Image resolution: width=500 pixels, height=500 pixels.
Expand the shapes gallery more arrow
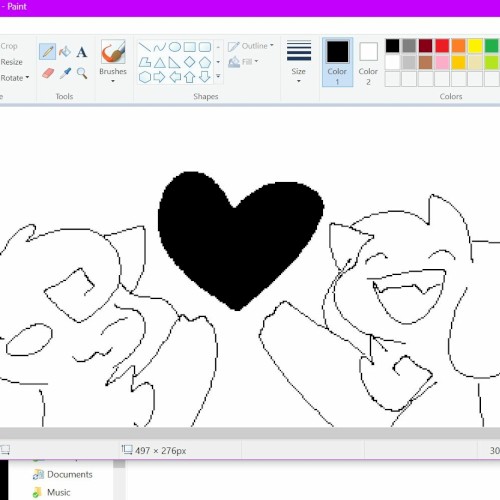point(218,76)
